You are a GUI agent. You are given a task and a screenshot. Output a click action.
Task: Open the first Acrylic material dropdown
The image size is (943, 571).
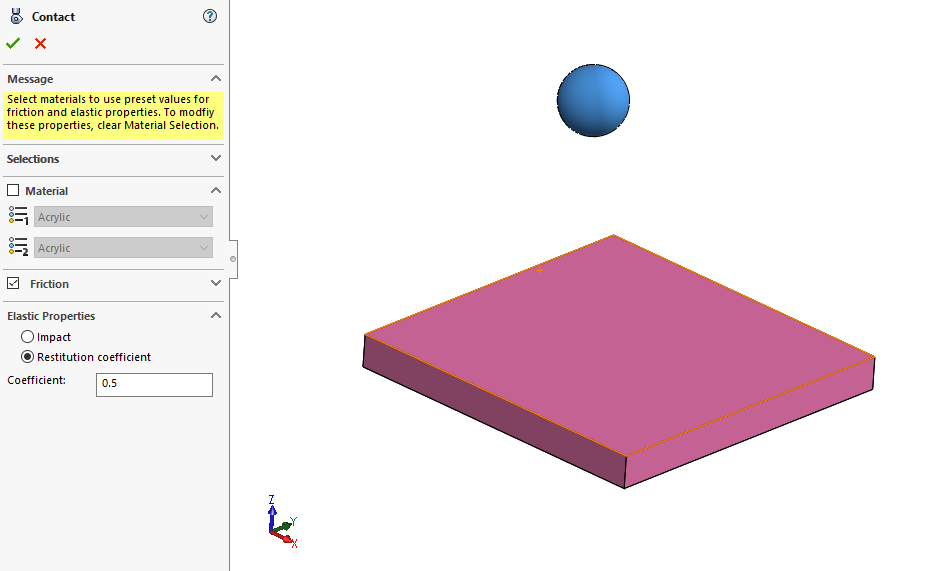[x=123, y=217]
